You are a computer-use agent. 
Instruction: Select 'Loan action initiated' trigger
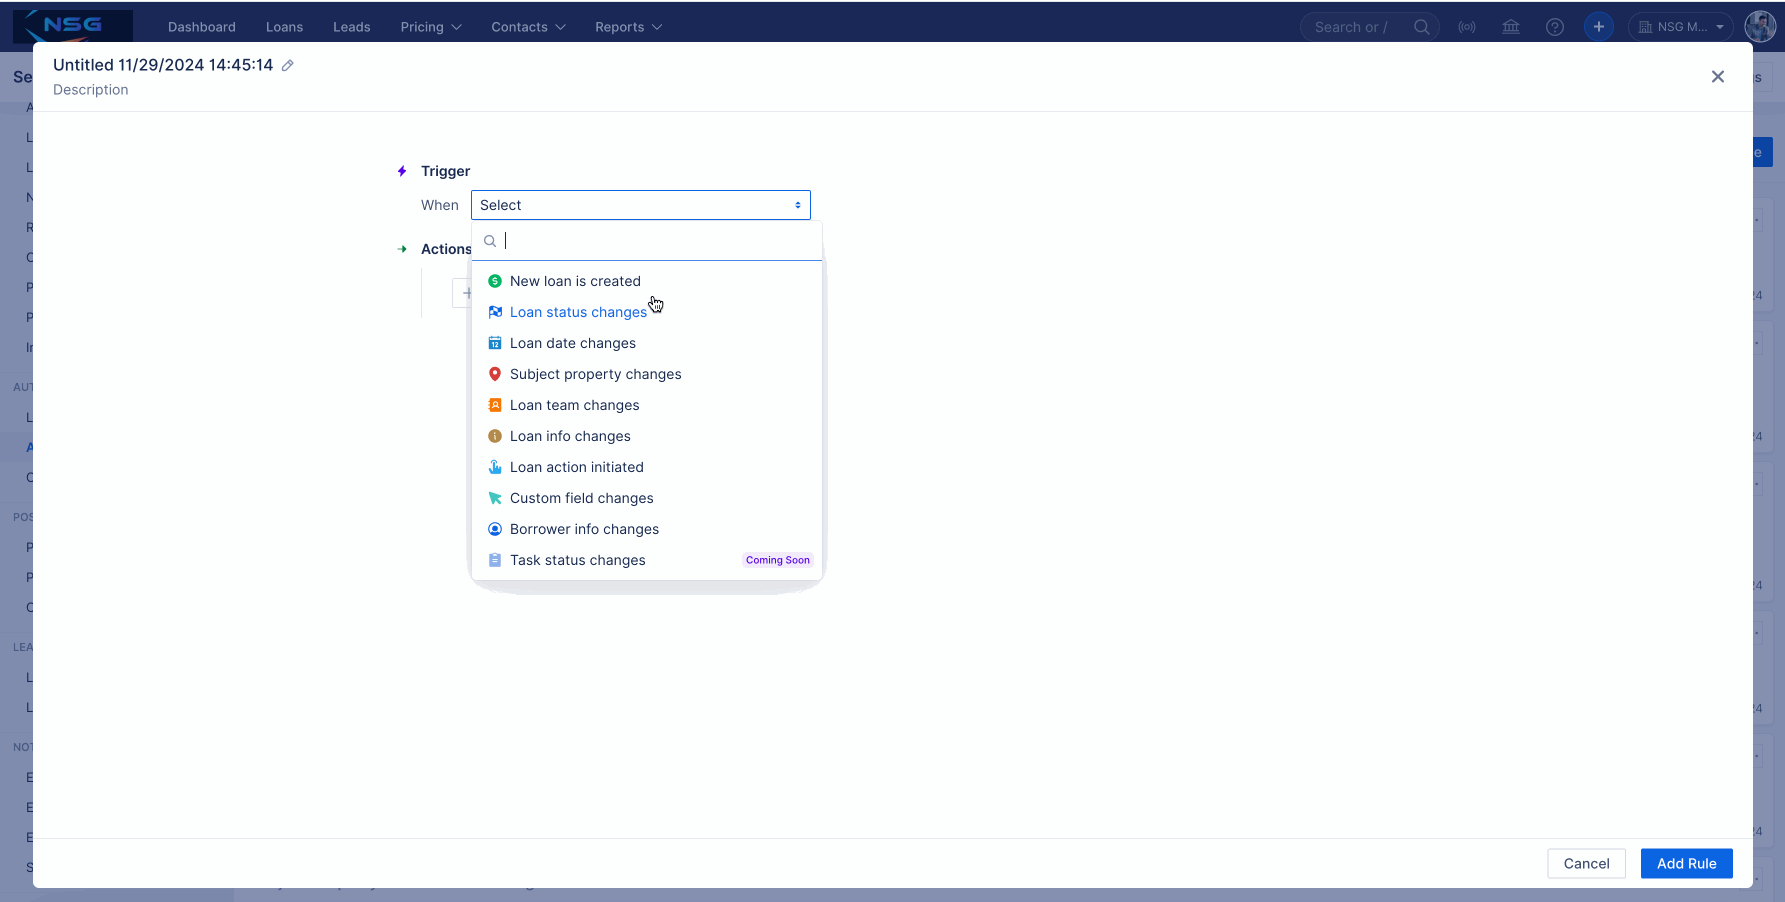coord(647,467)
